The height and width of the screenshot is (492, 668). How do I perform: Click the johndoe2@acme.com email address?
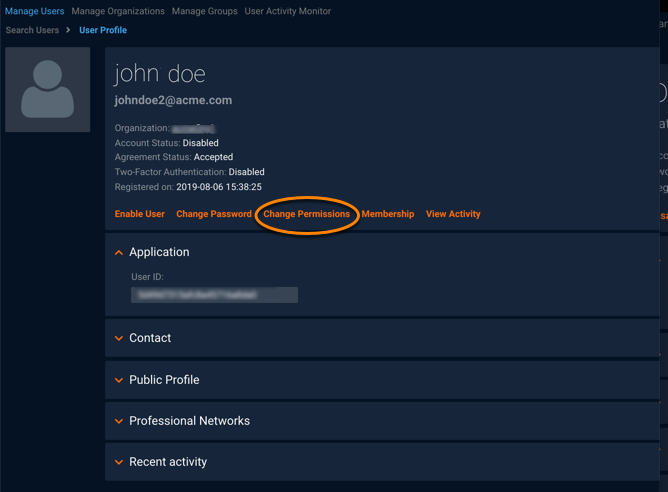tap(173, 100)
